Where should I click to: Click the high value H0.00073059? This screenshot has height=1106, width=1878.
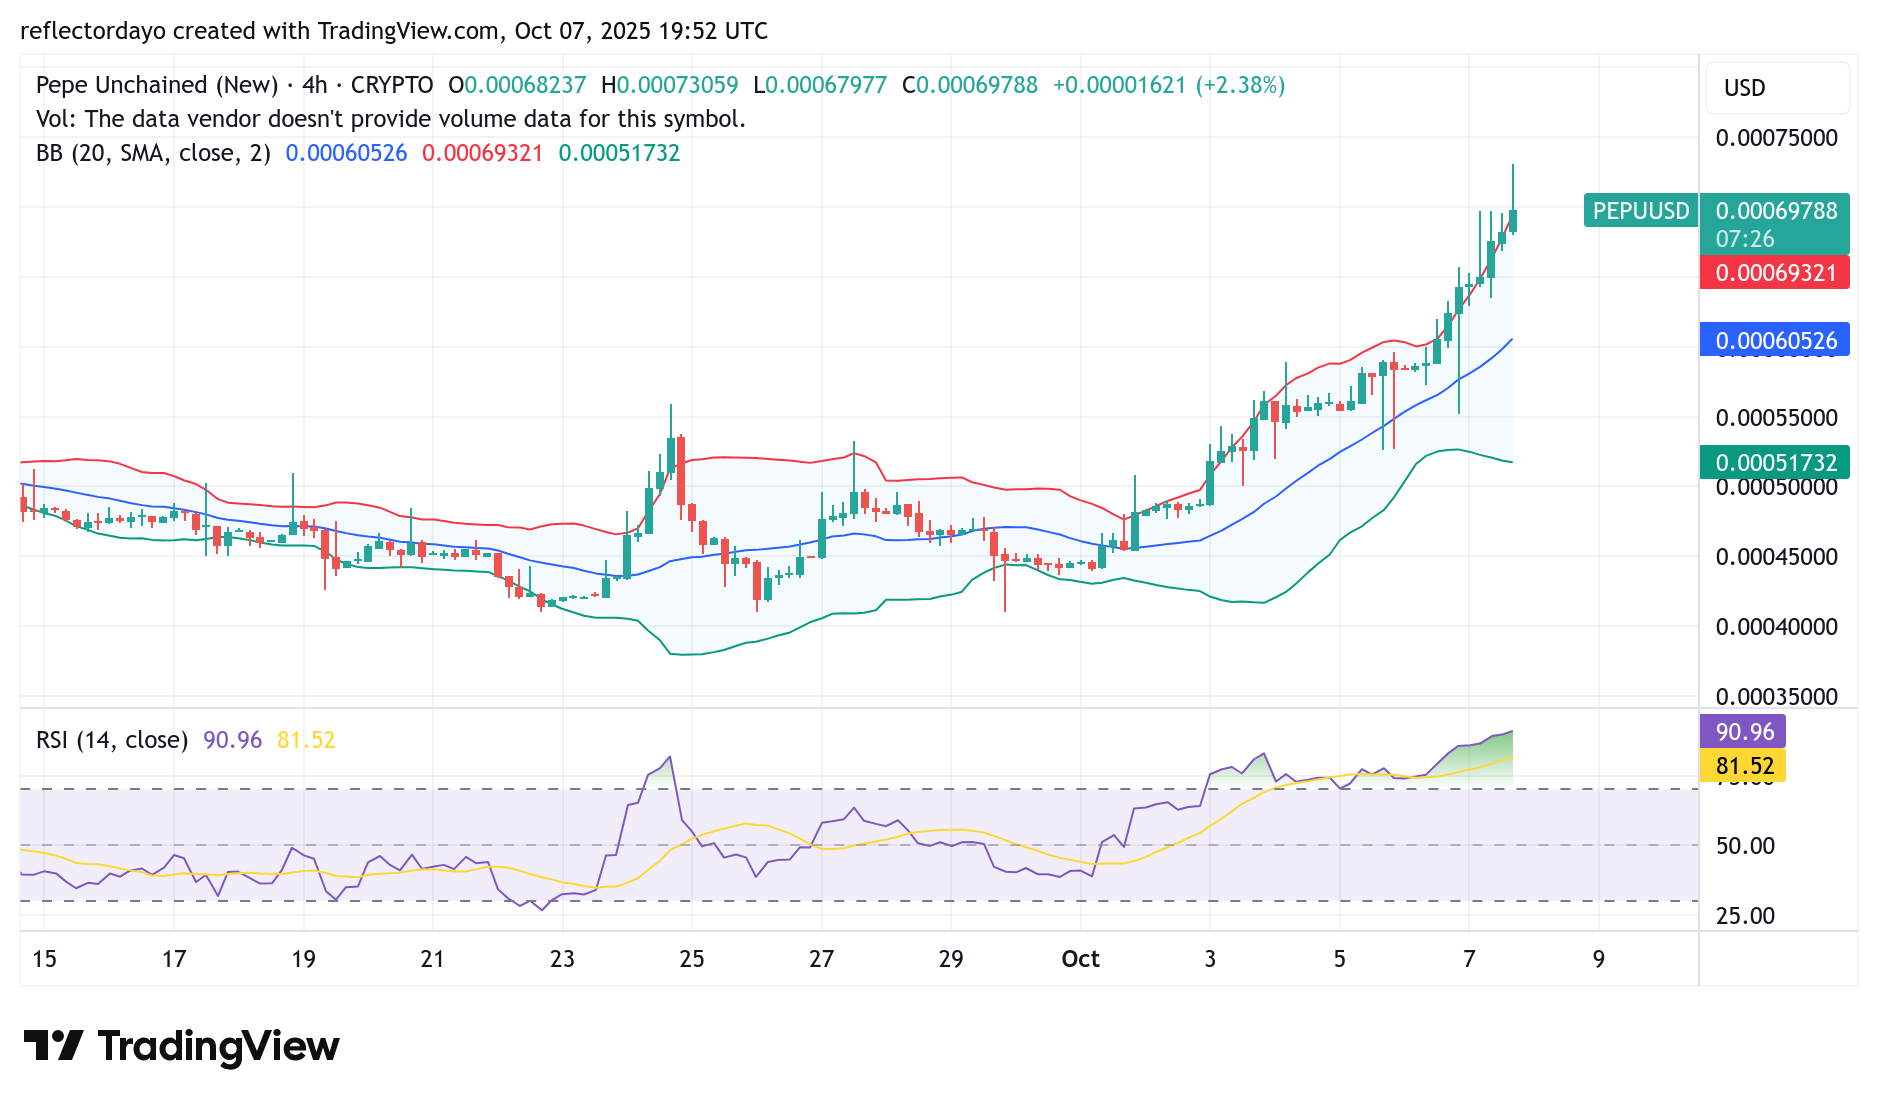pos(670,85)
